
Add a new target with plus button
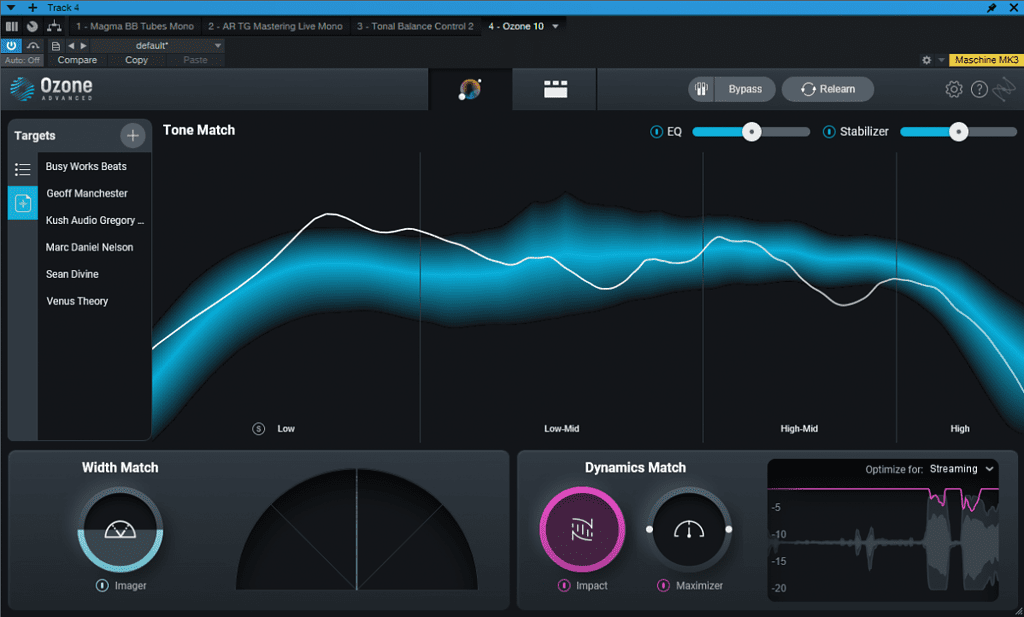132,136
